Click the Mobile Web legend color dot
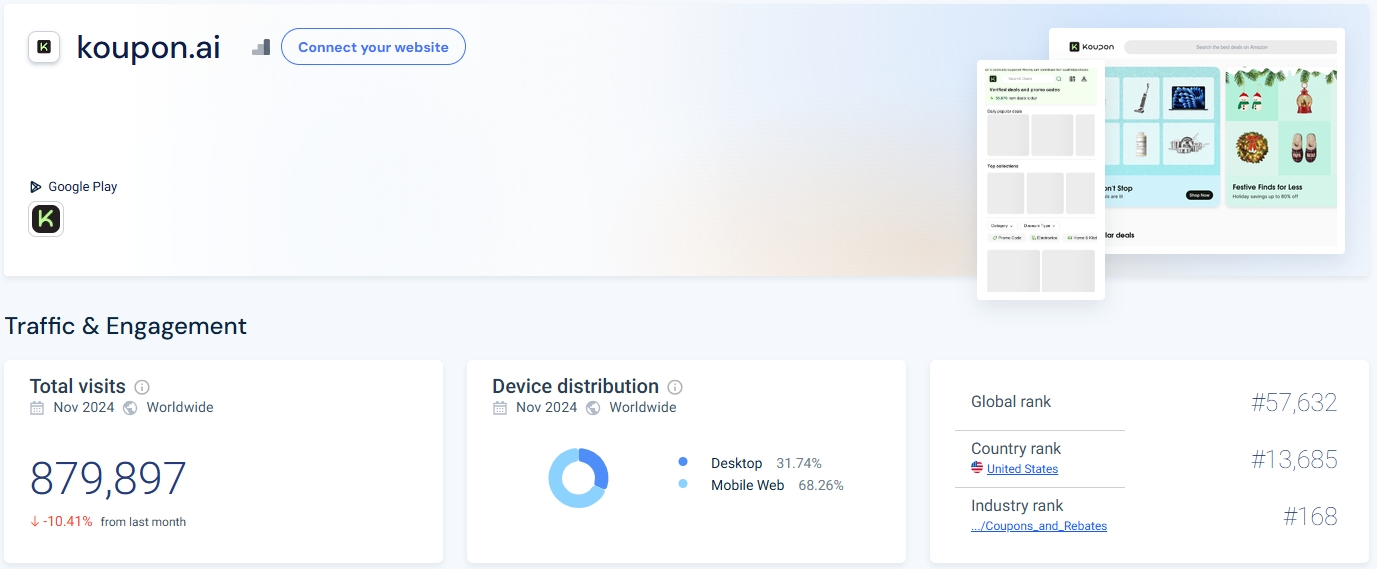Viewport: 1377px width, 569px height. click(683, 484)
